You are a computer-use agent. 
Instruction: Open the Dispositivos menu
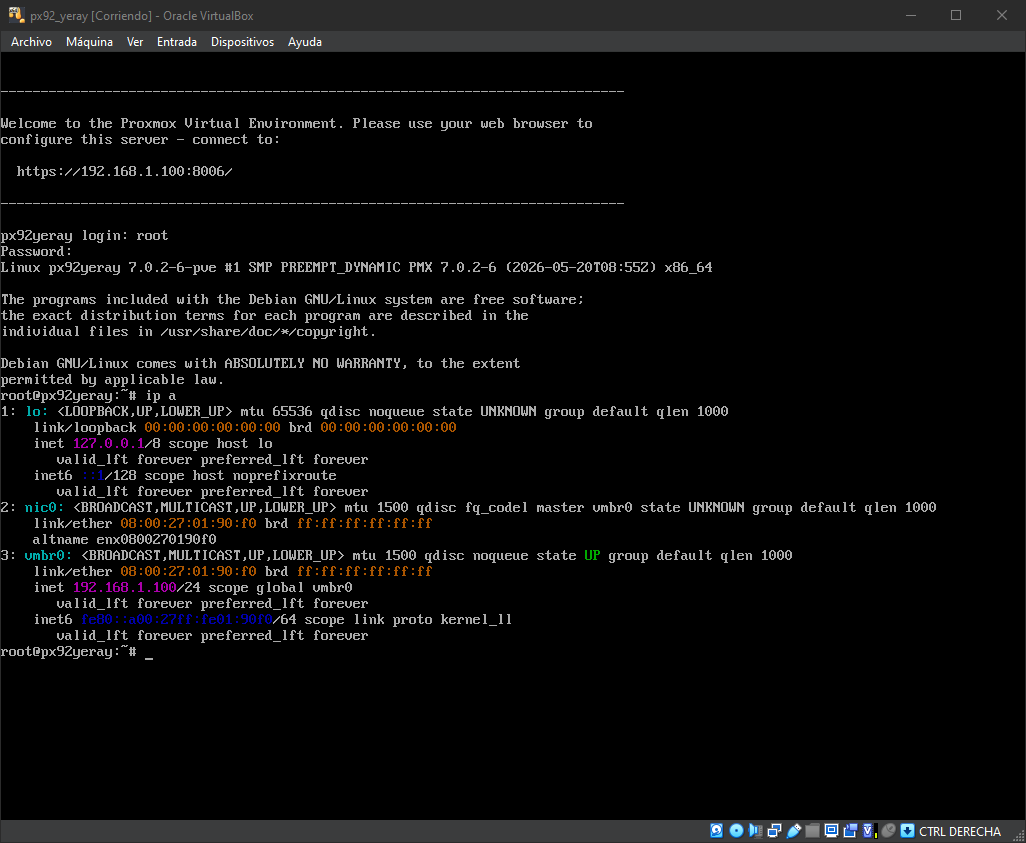point(242,42)
